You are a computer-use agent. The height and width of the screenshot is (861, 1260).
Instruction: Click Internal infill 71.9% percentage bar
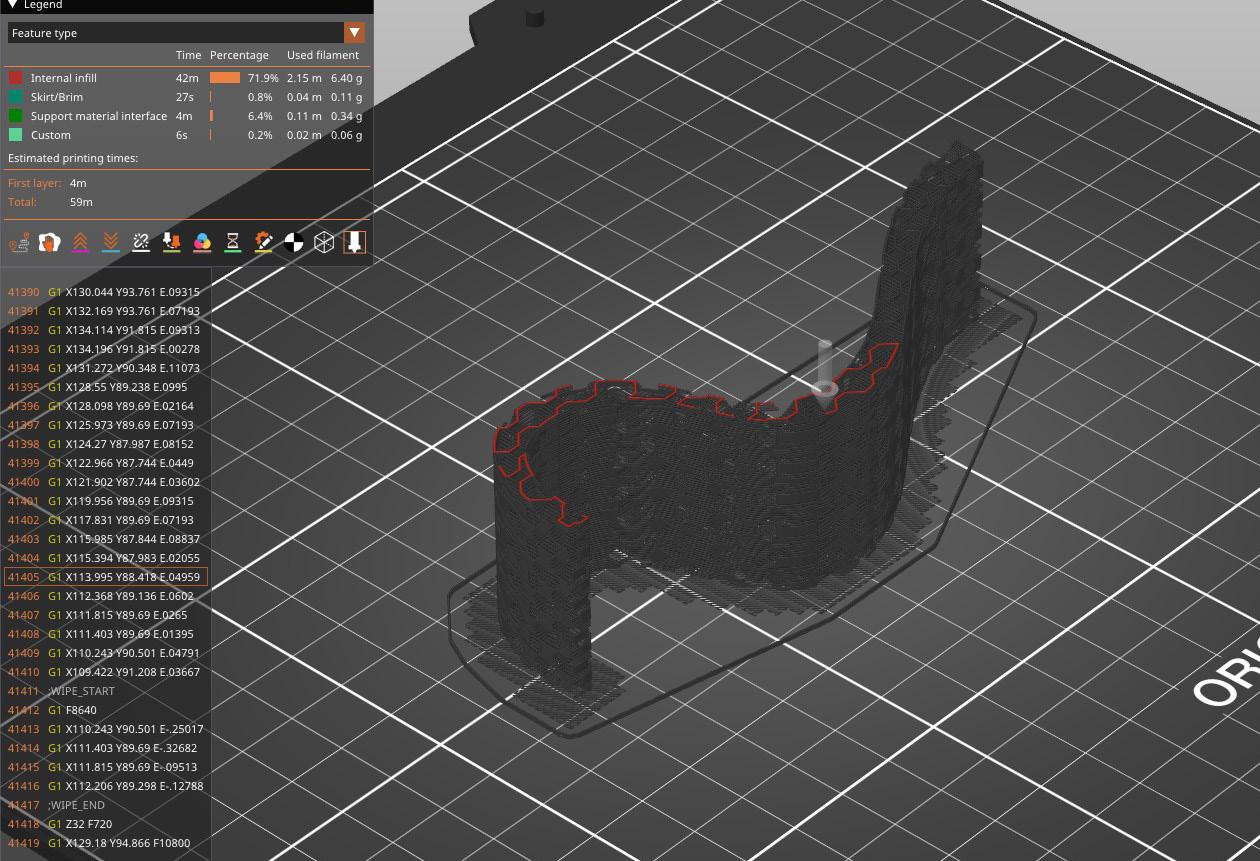tap(225, 78)
